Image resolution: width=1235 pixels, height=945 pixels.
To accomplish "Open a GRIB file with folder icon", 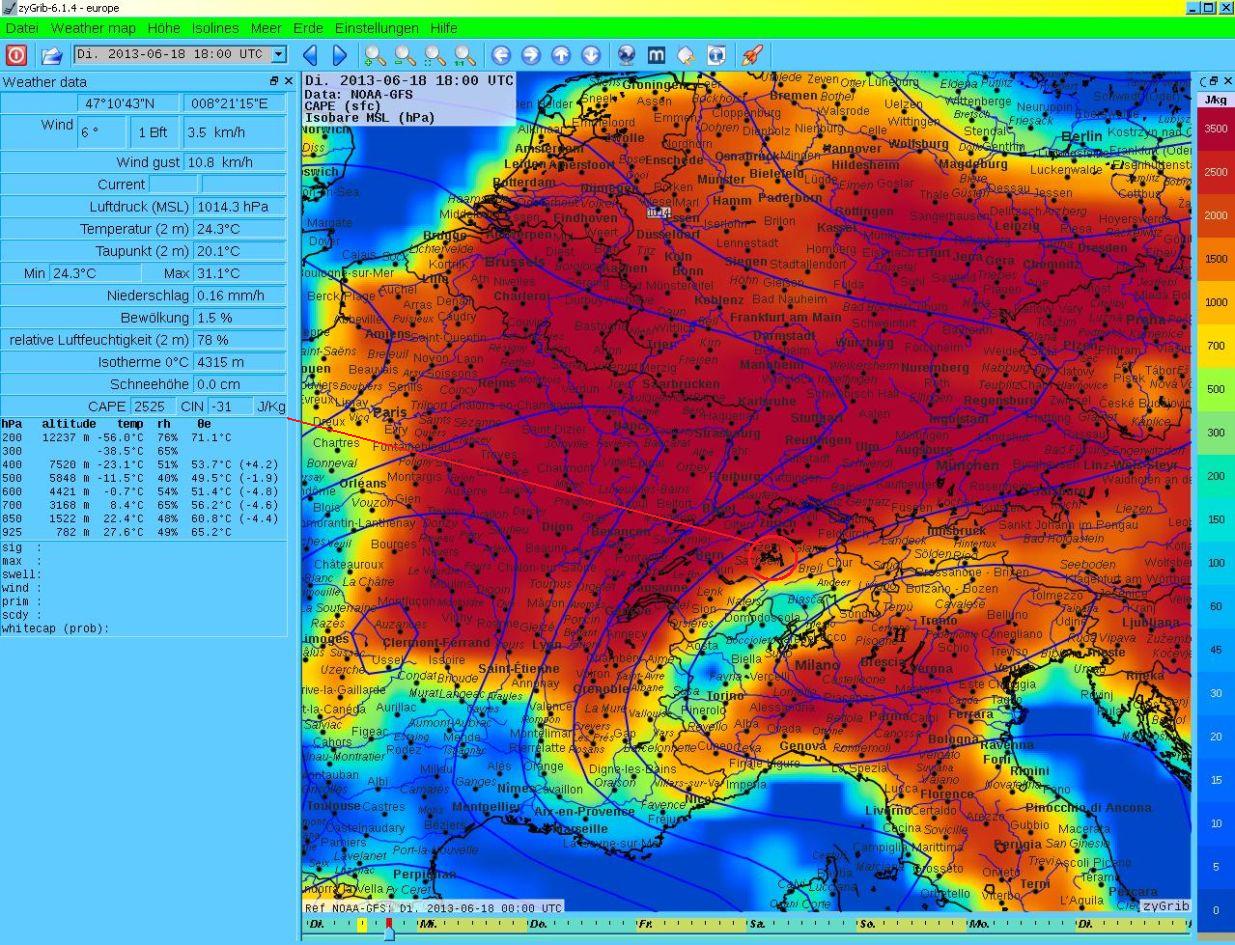I will click(51, 55).
